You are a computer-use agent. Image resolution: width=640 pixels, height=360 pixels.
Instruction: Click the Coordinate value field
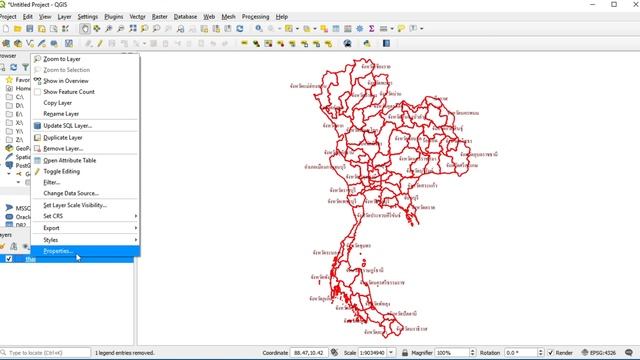click(x=309, y=352)
